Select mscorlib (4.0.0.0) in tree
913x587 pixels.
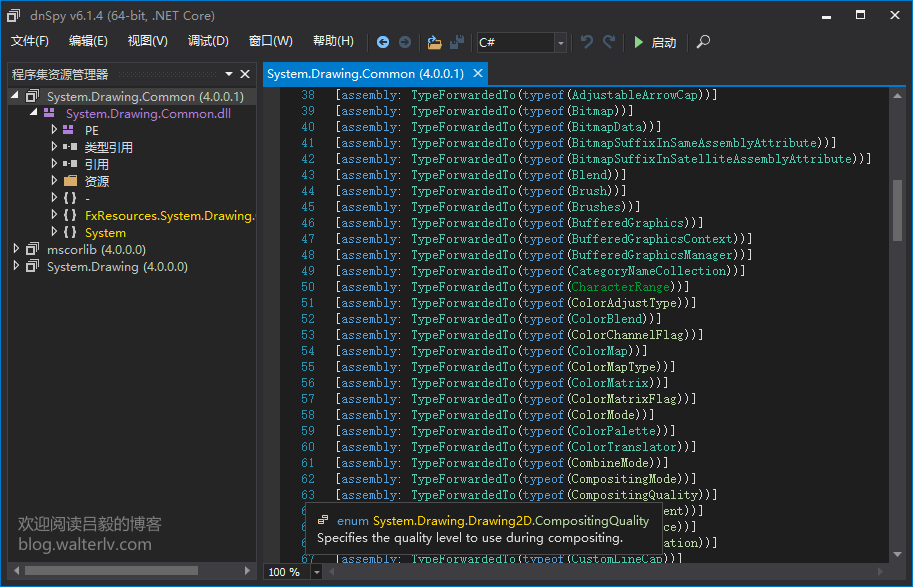coord(96,249)
